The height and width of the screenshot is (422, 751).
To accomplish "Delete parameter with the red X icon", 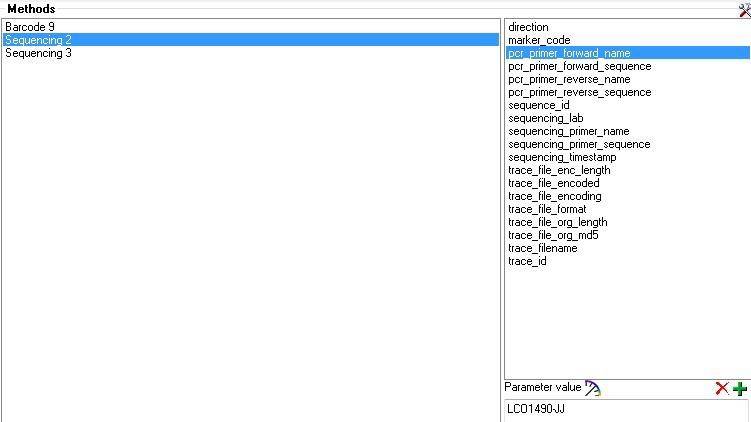I will (x=722, y=388).
